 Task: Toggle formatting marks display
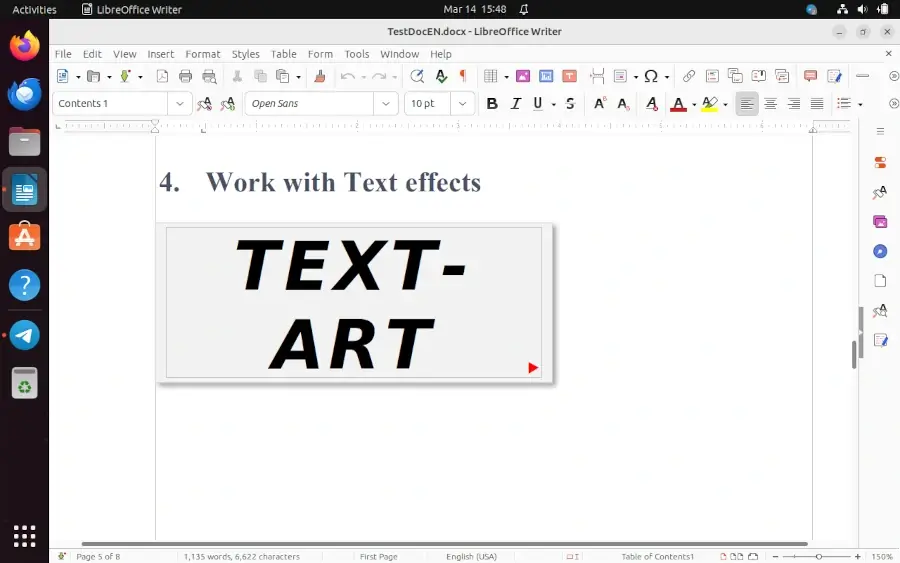coord(462,76)
